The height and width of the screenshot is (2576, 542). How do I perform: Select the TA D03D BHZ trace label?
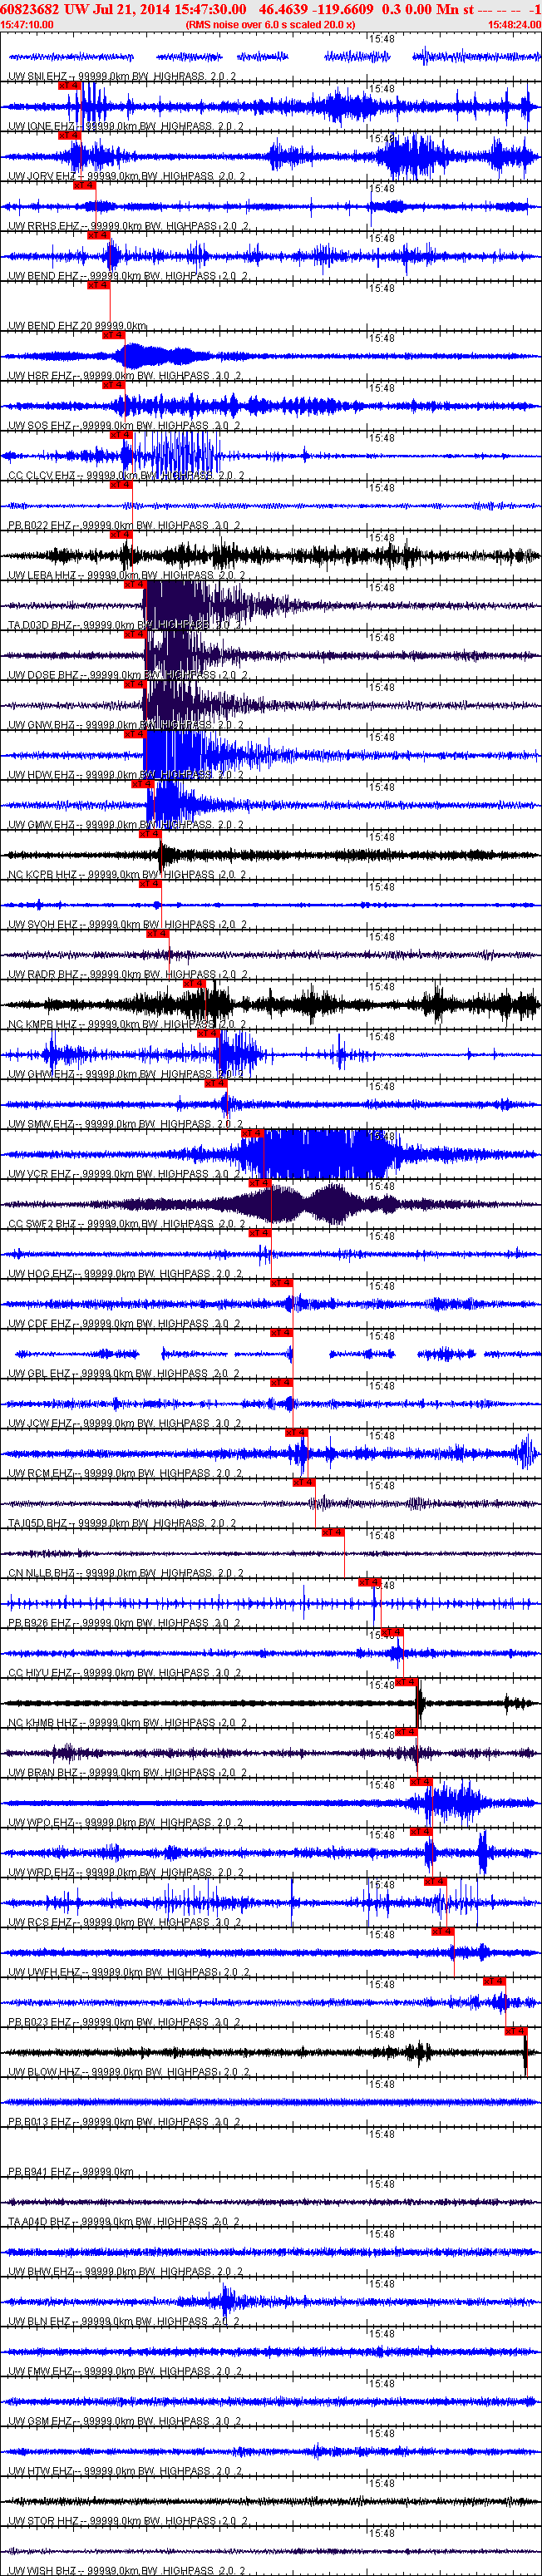pyautogui.click(x=124, y=626)
